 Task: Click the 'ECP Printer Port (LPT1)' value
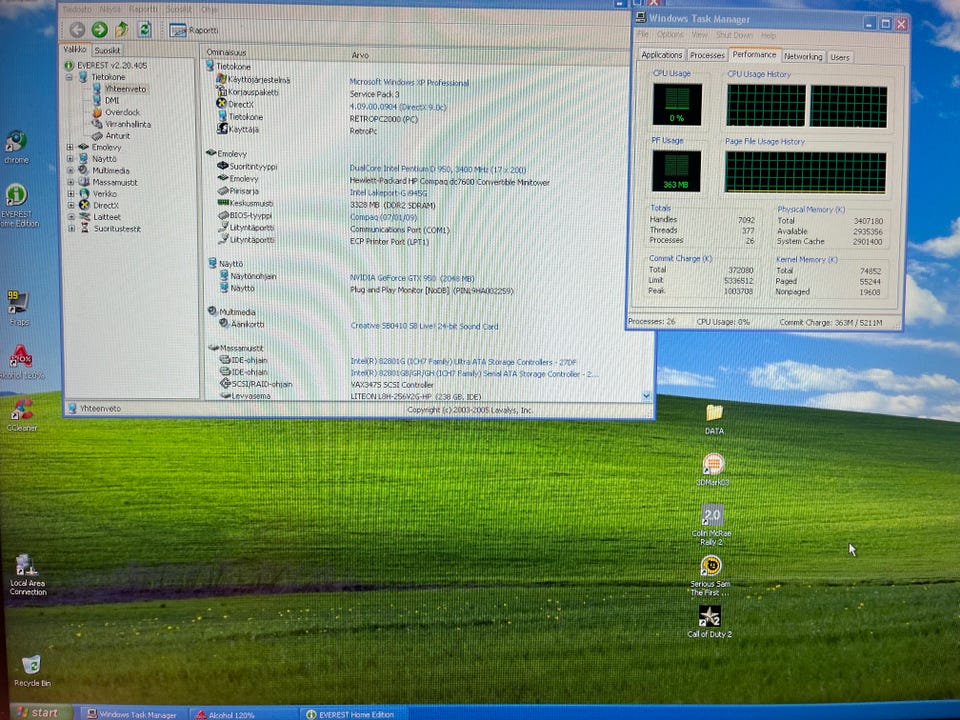389,241
